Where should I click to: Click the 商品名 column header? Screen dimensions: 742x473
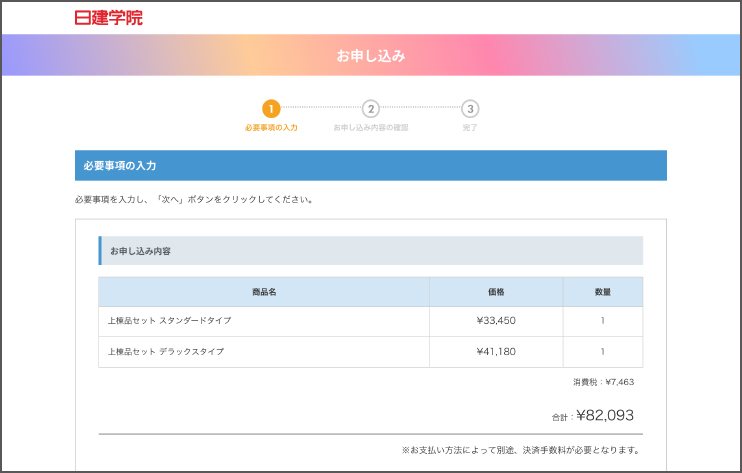point(264,292)
